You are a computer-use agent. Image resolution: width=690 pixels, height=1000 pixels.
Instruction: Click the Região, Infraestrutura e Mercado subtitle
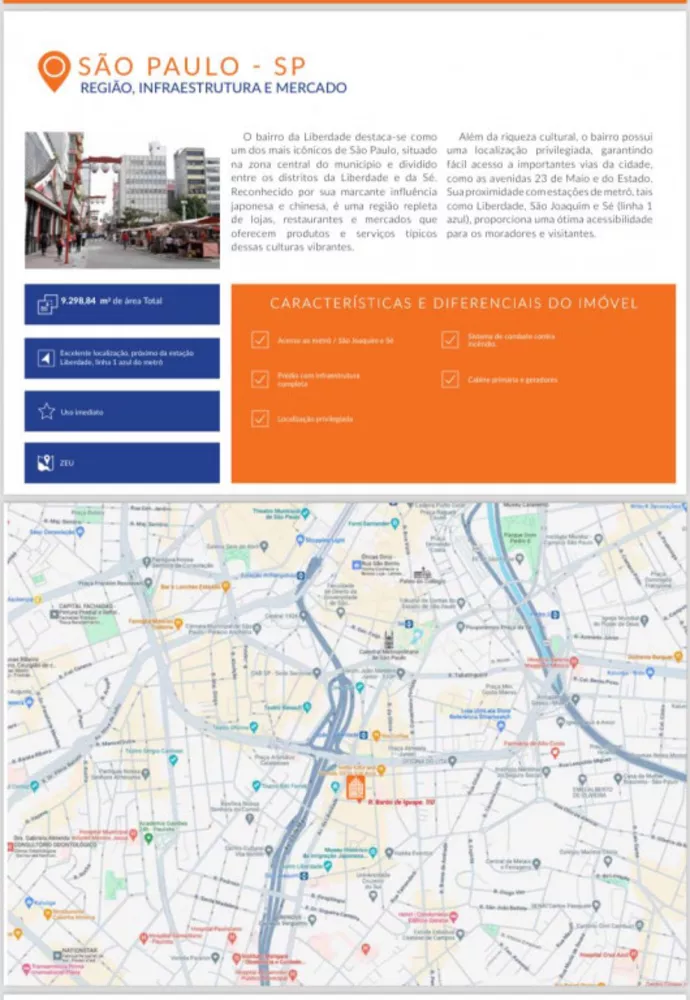pyautogui.click(x=213, y=88)
